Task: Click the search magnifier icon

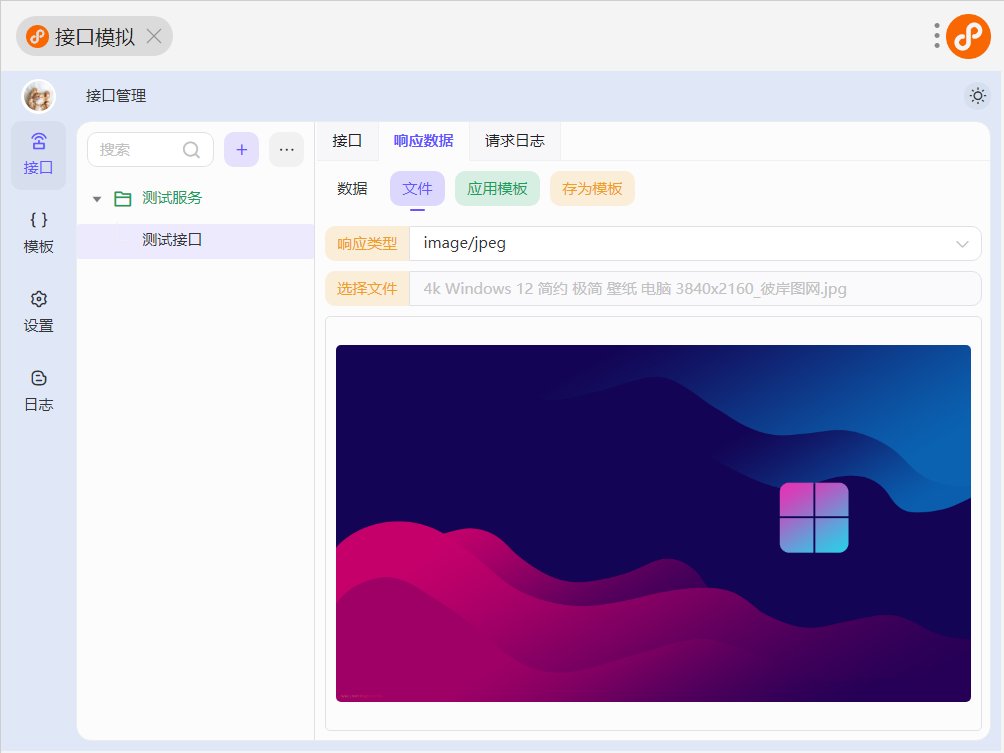Action: pos(191,150)
